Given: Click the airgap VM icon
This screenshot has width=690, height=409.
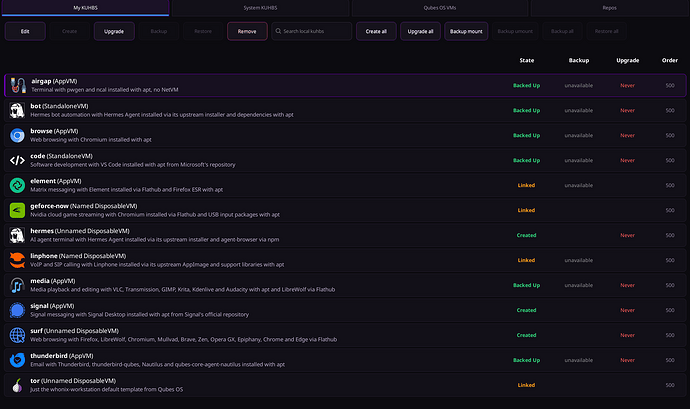Looking at the screenshot, I should 18,85.
